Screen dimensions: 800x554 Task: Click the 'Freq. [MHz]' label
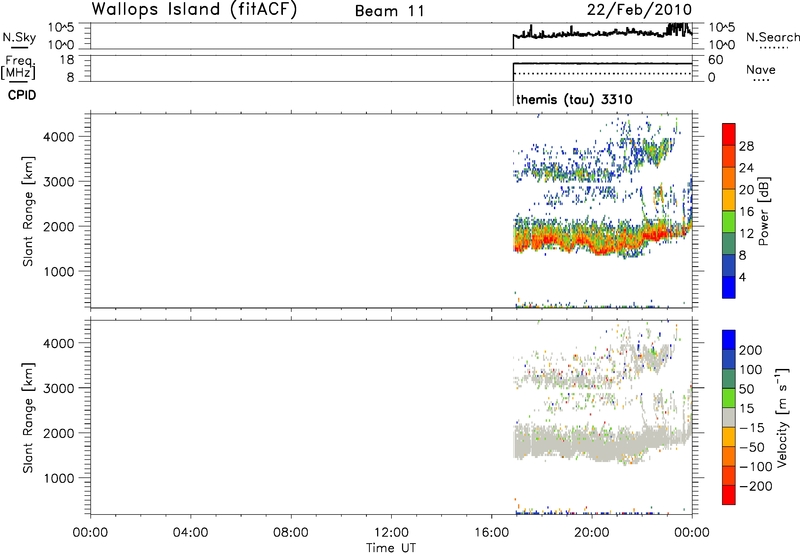[19, 67]
